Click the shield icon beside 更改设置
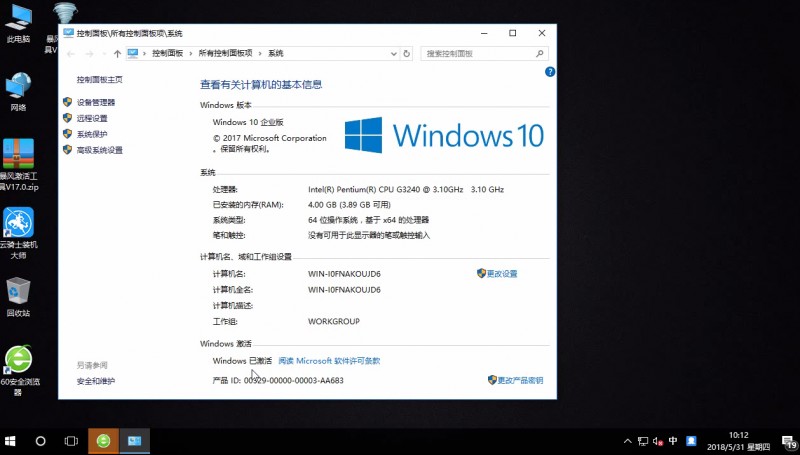 point(481,273)
